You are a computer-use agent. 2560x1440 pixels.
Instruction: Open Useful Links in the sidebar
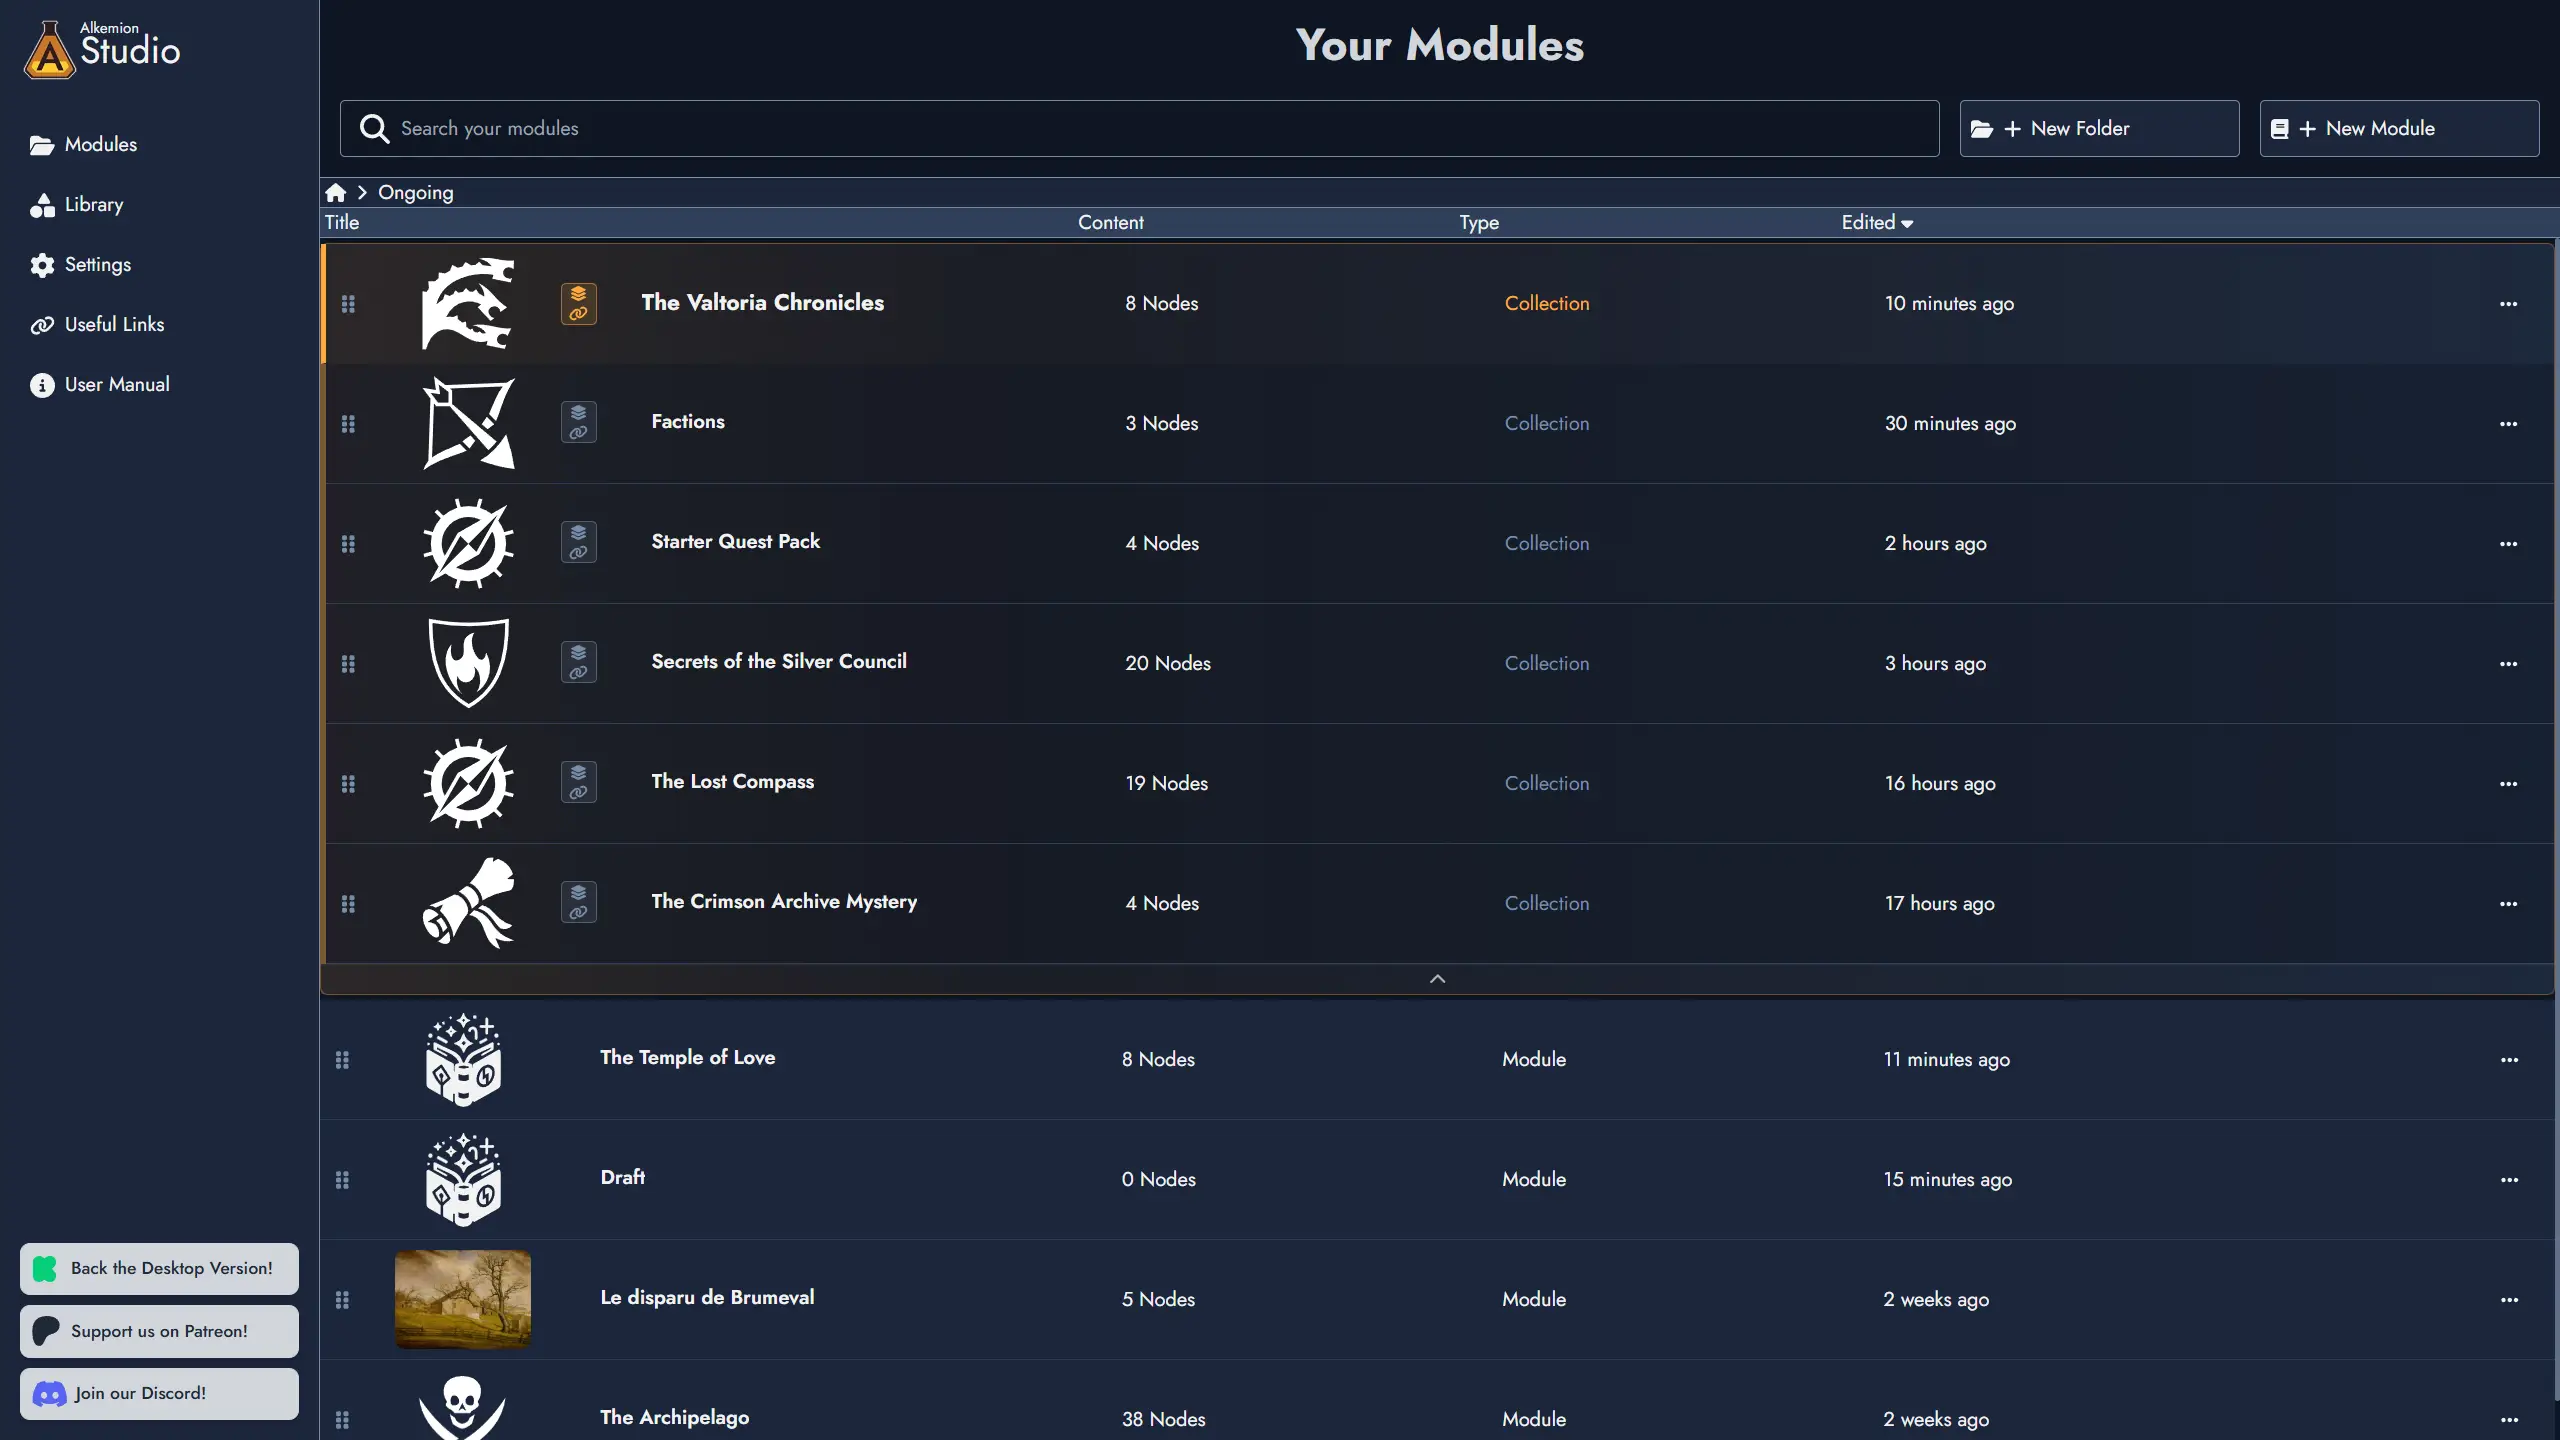113,324
